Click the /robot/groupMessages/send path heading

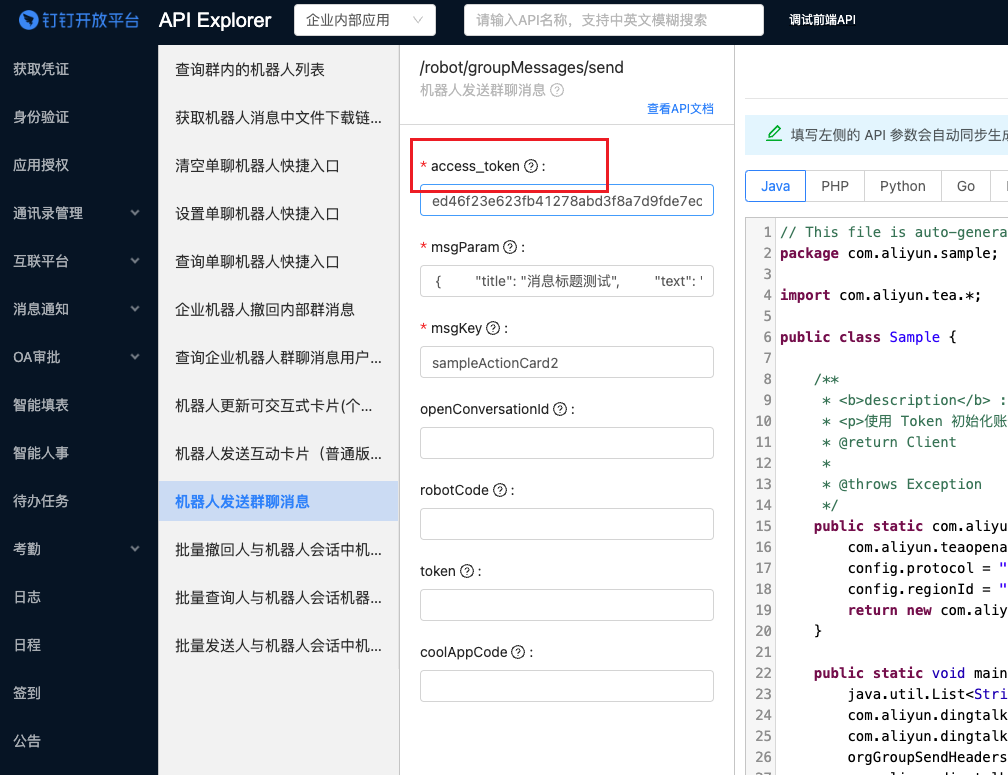(521, 67)
